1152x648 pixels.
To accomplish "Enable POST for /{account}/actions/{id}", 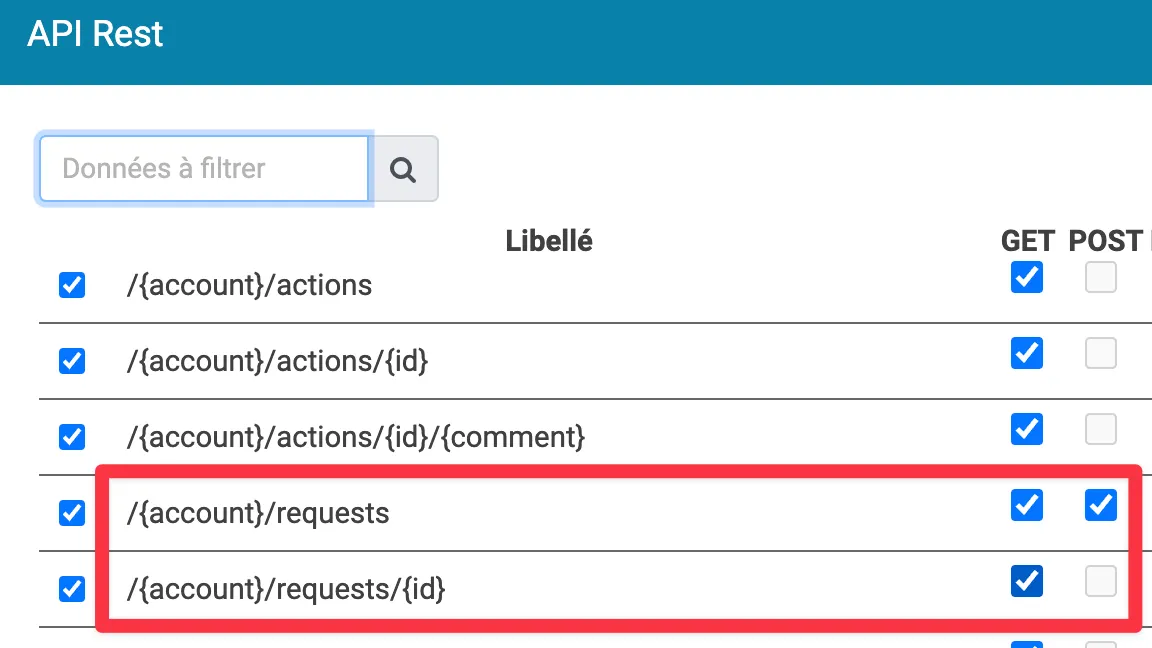I will (x=1100, y=353).
